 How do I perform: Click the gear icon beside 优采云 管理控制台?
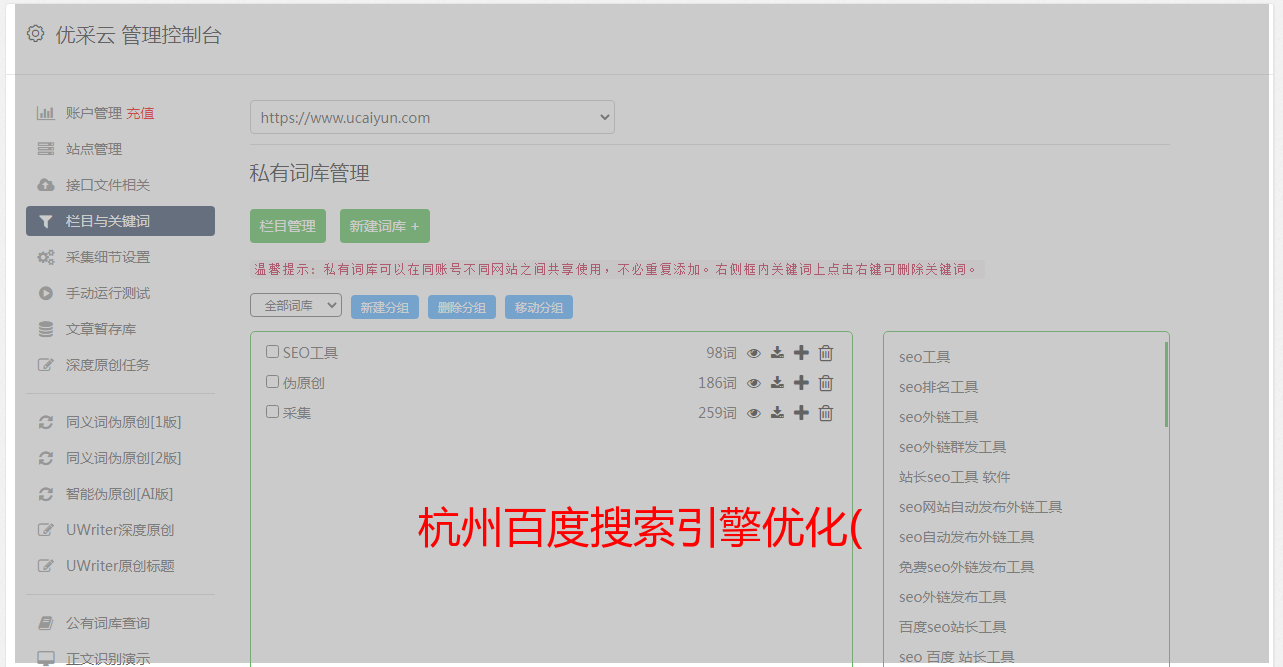pos(35,34)
